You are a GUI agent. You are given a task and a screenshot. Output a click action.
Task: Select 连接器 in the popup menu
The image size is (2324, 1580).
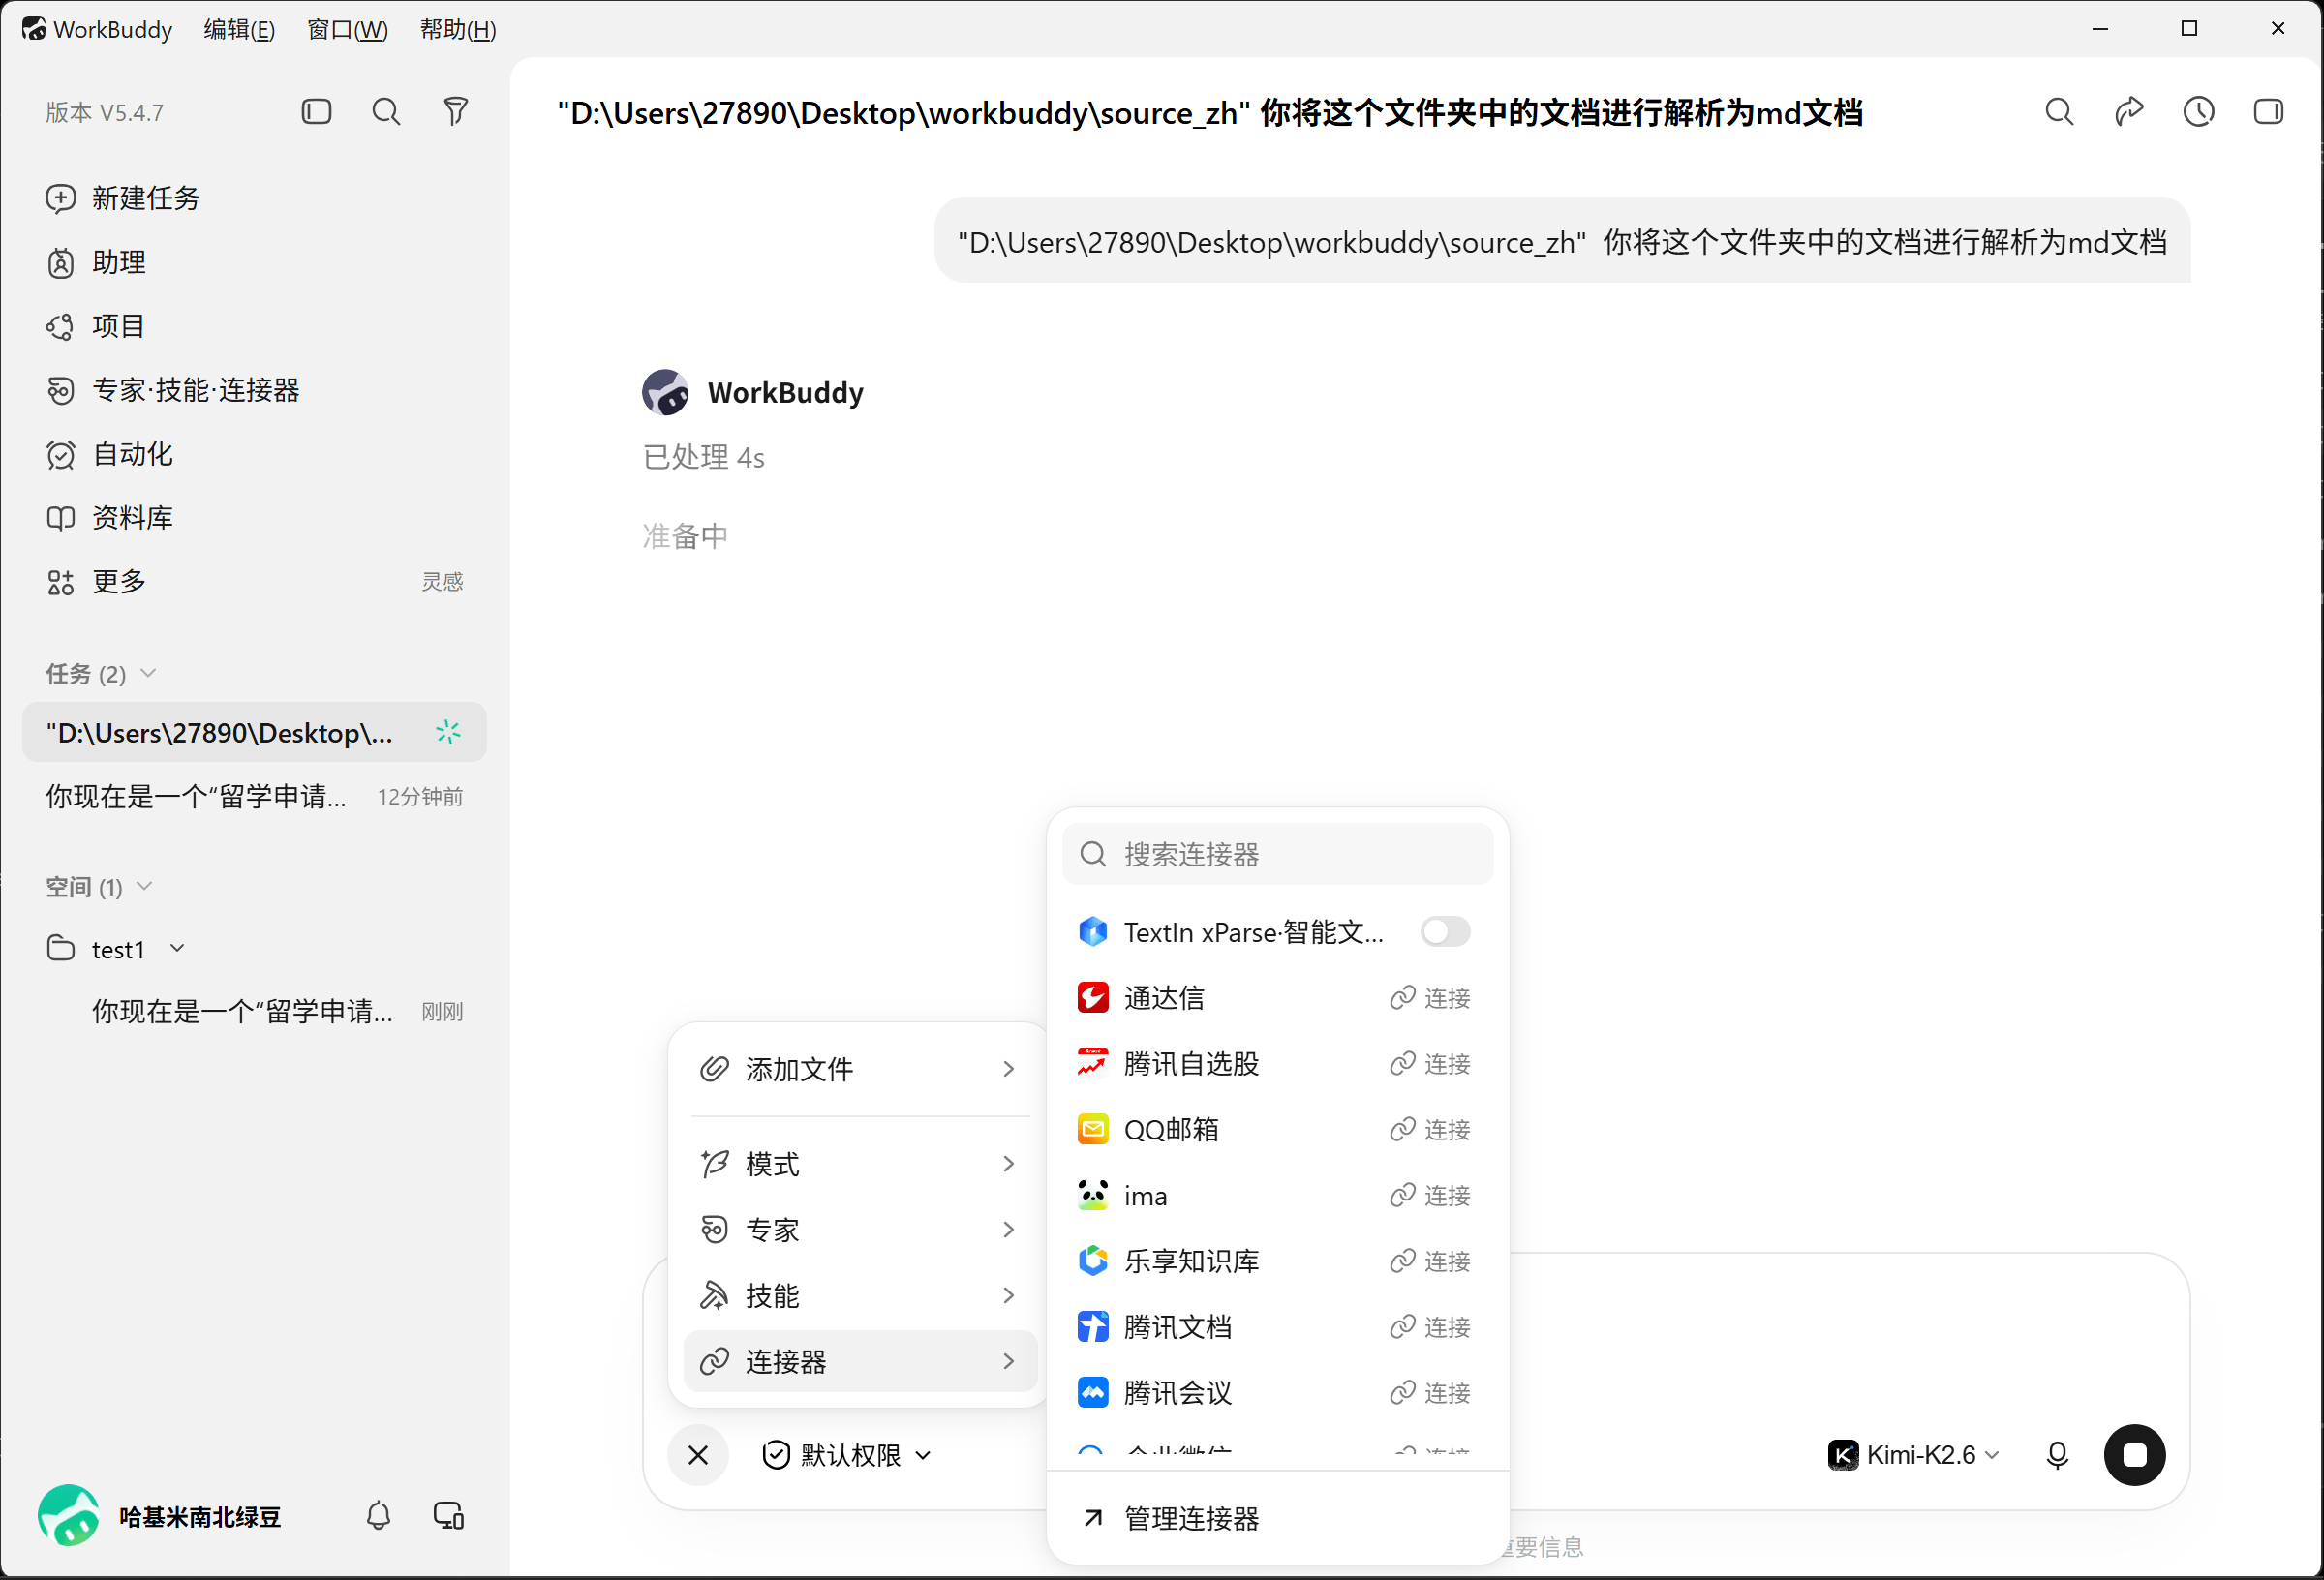pyautogui.click(x=860, y=1361)
